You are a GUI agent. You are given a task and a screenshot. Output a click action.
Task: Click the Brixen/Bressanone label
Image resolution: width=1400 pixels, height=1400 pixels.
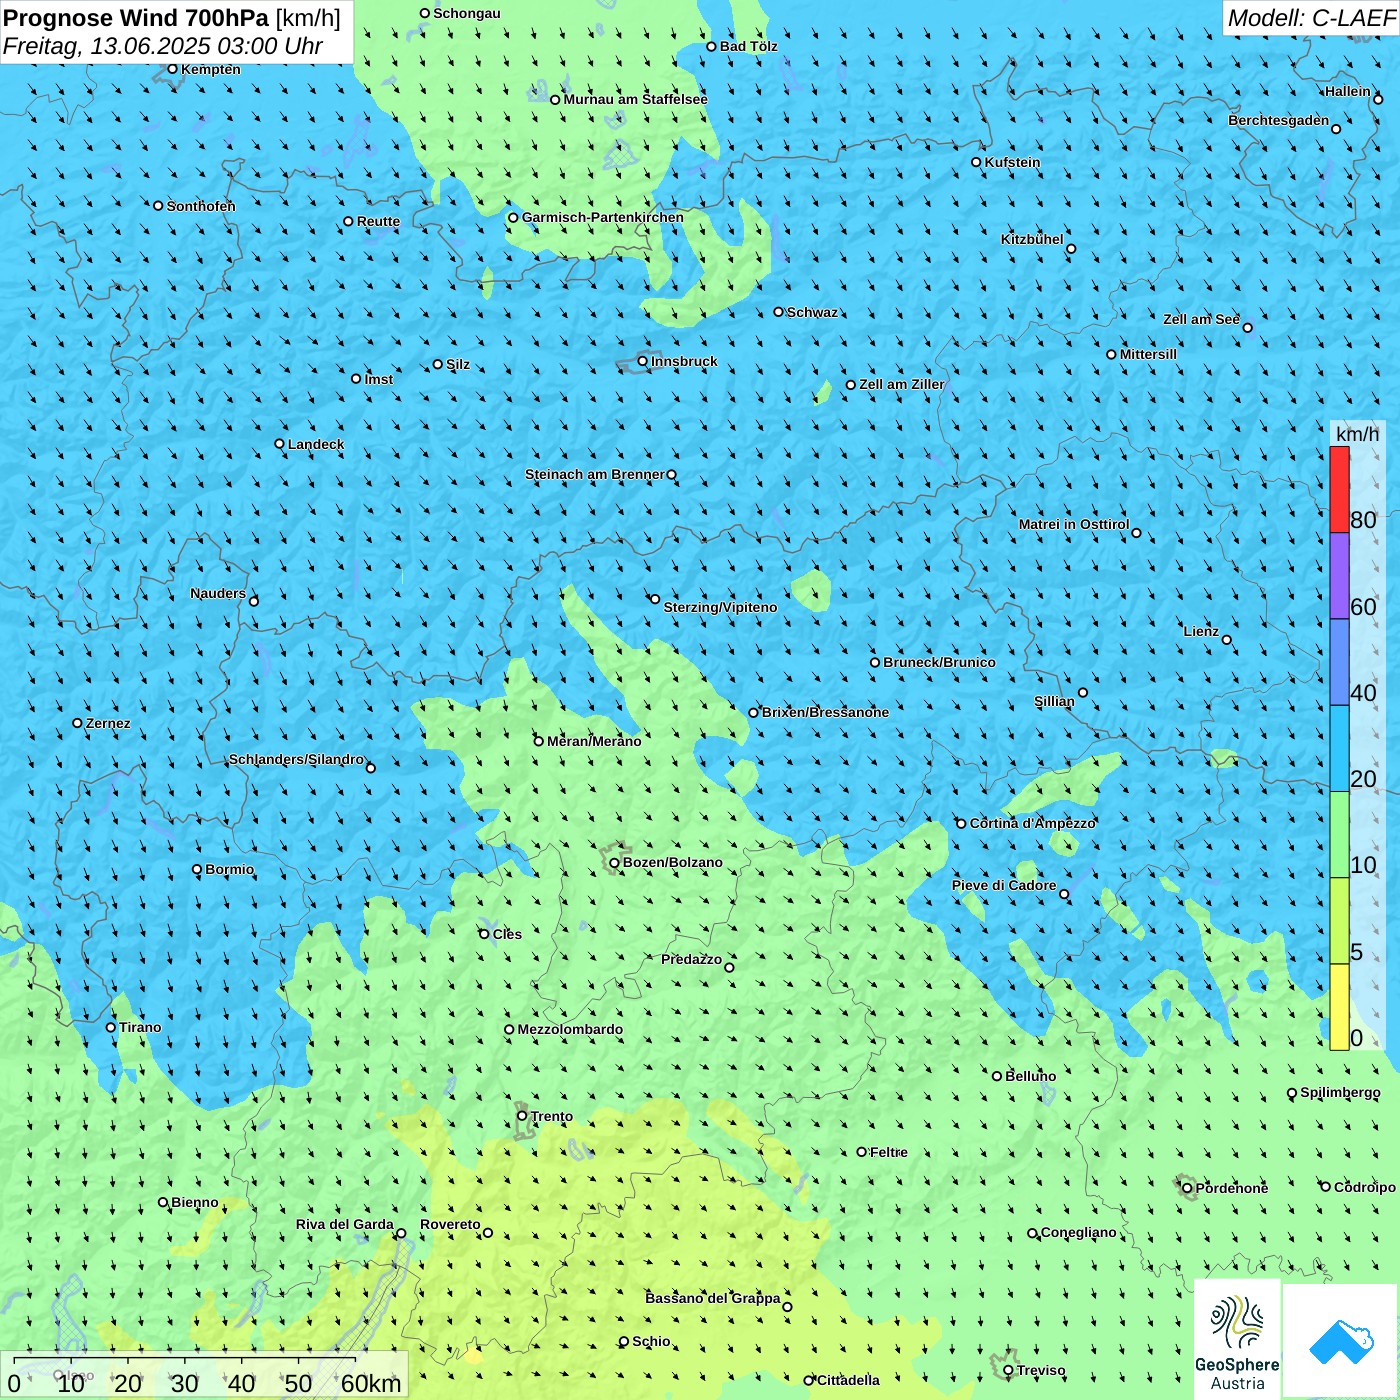coord(825,712)
